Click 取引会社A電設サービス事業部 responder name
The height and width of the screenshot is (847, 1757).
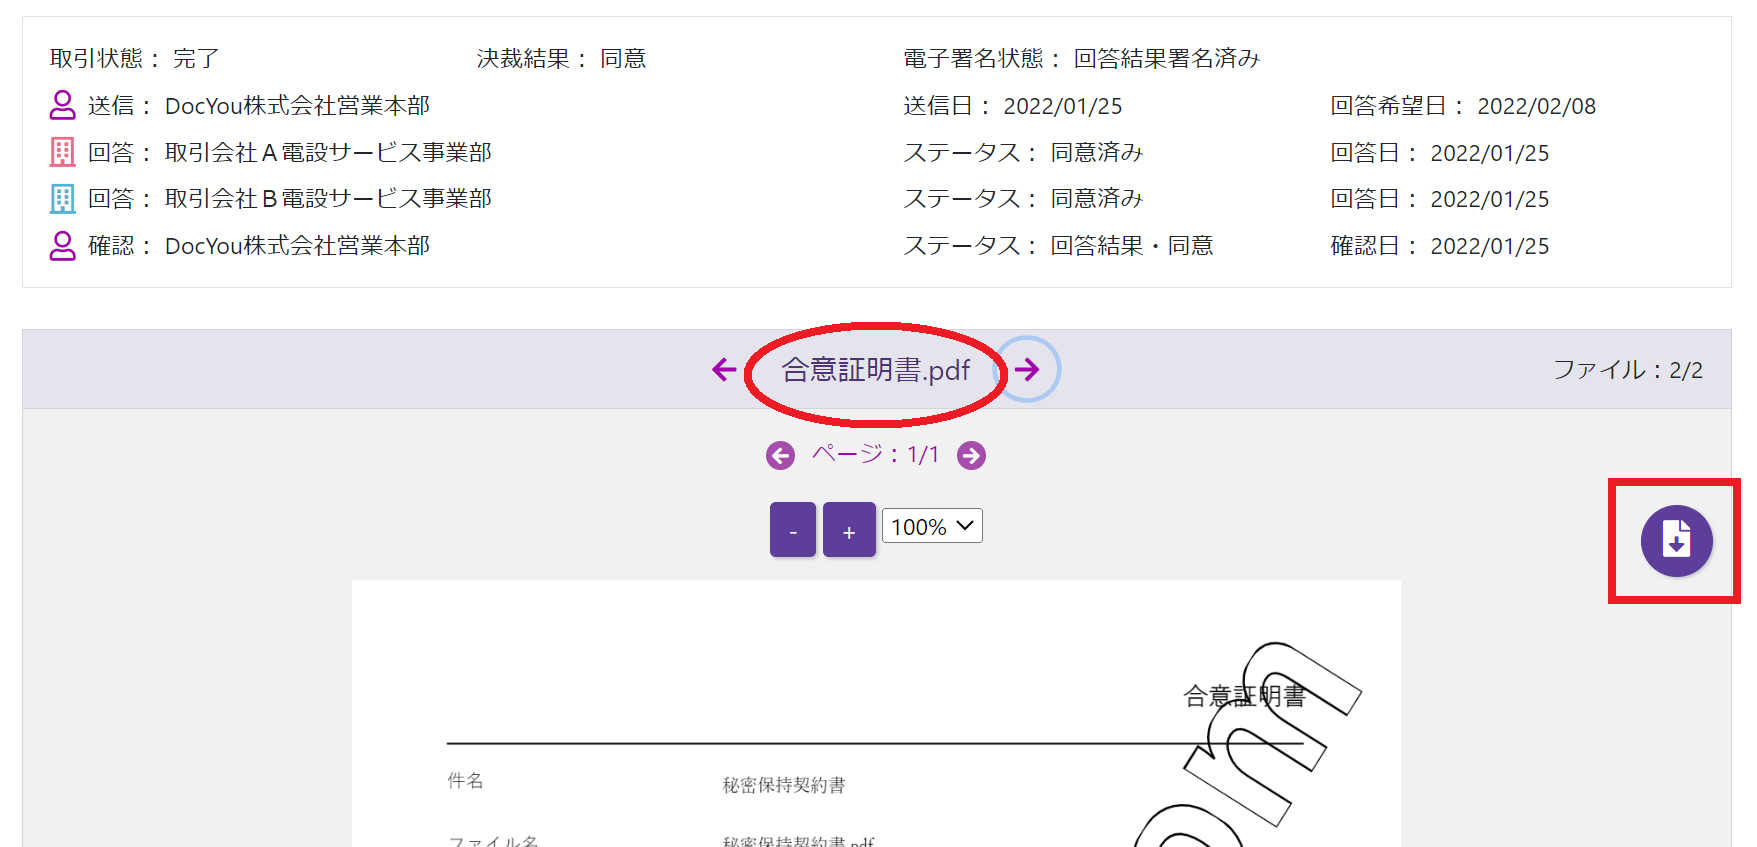point(328,153)
